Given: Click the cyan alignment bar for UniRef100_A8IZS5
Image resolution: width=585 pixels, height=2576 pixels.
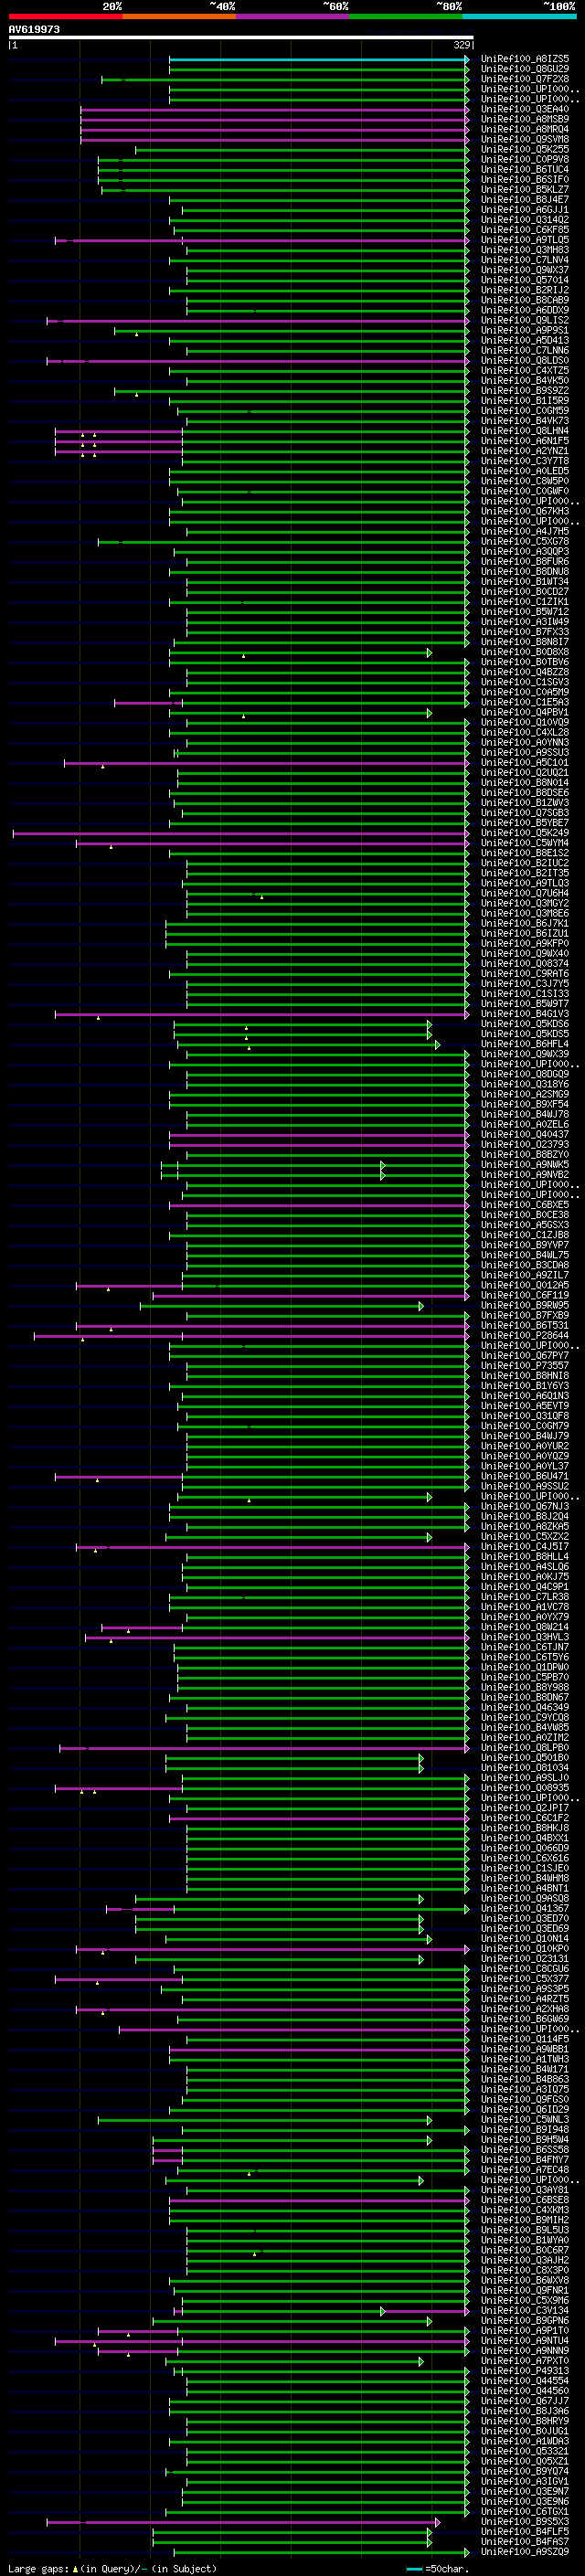Looking at the screenshot, I should tap(319, 60).
